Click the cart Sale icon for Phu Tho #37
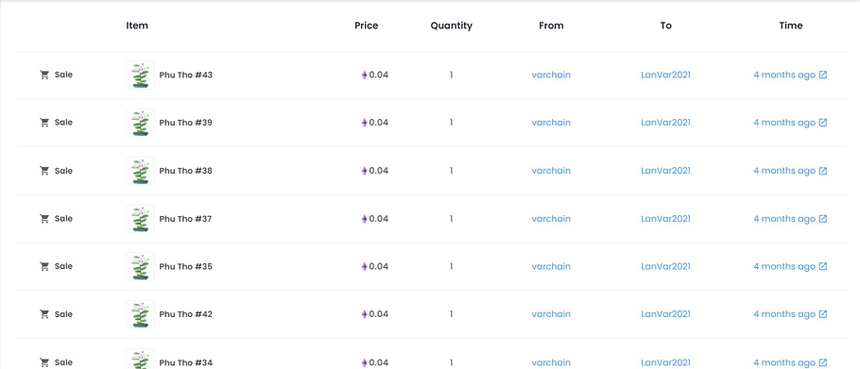860x369 pixels. (44, 219)
